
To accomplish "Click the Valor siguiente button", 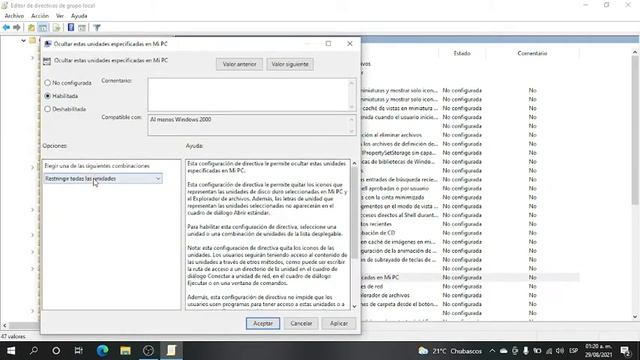I will point(290,64).
